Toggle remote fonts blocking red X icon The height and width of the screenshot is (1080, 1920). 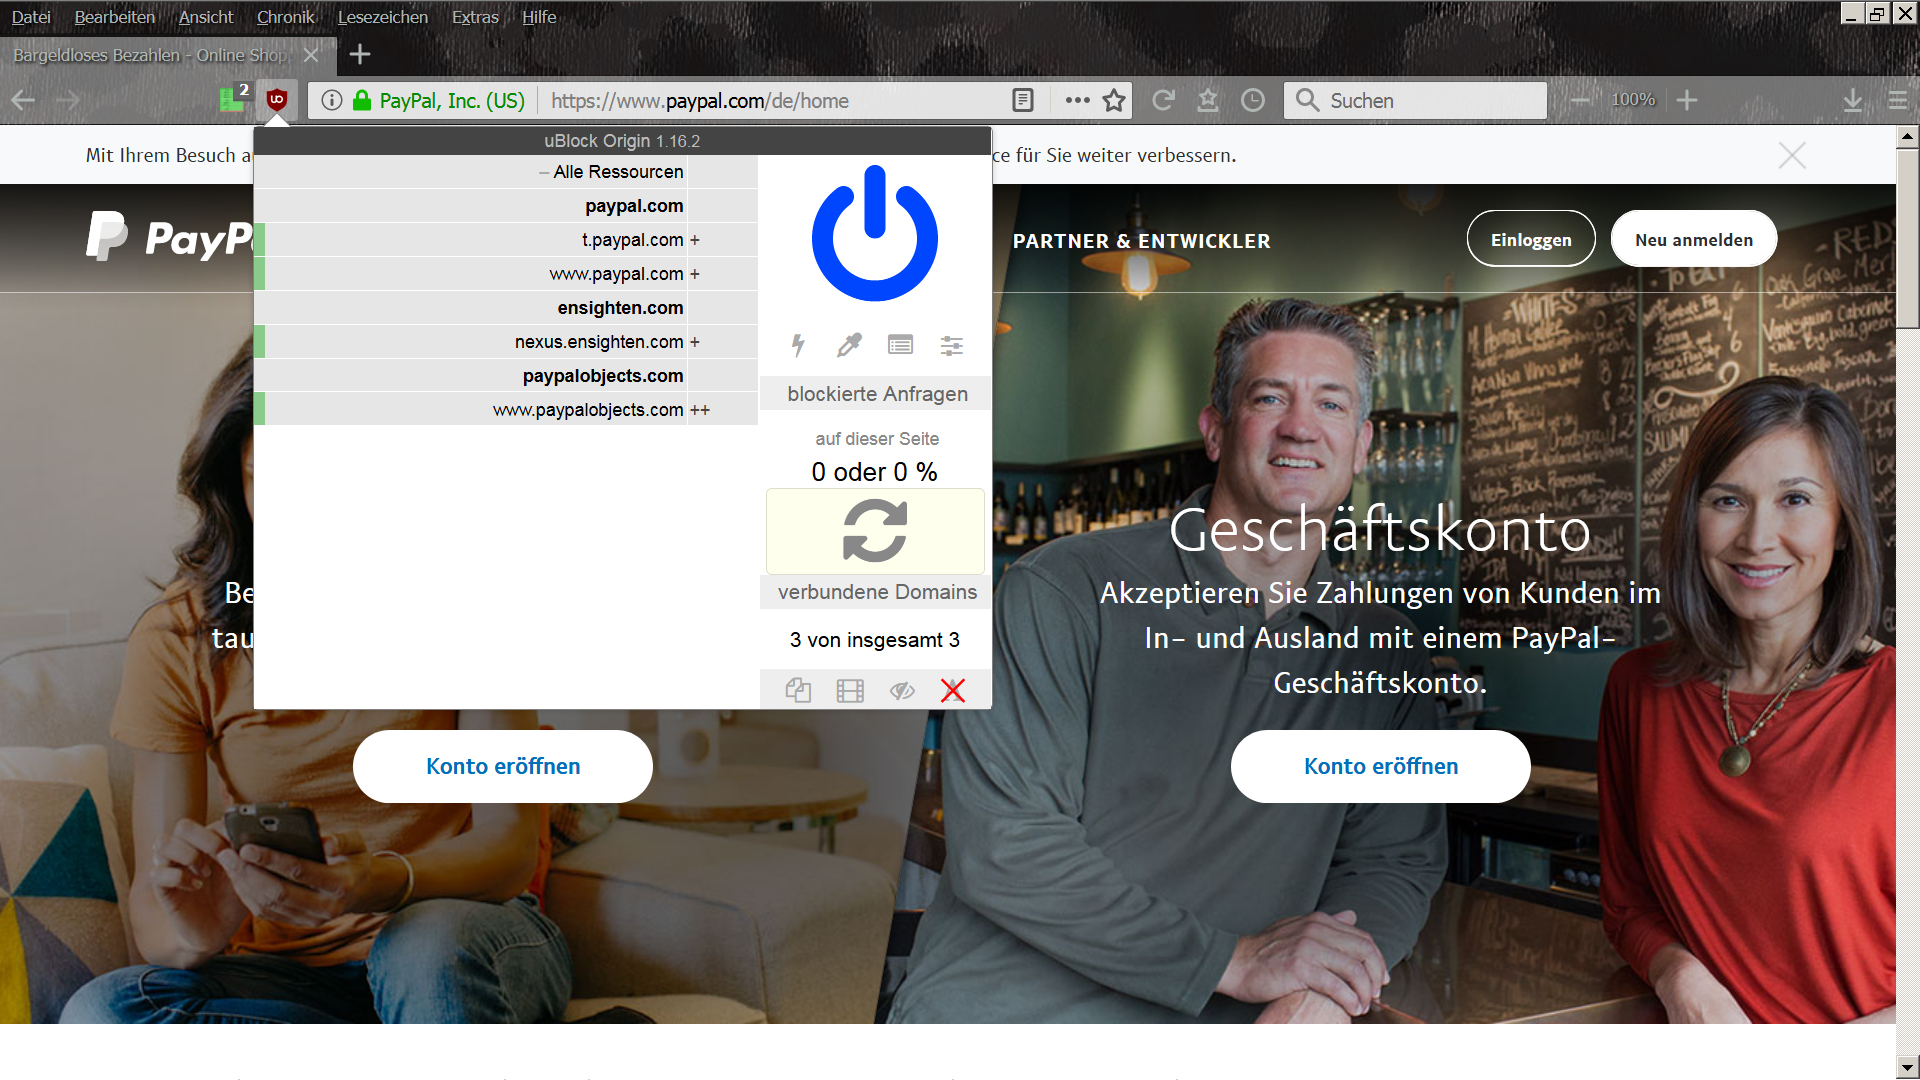pos(953,690)
